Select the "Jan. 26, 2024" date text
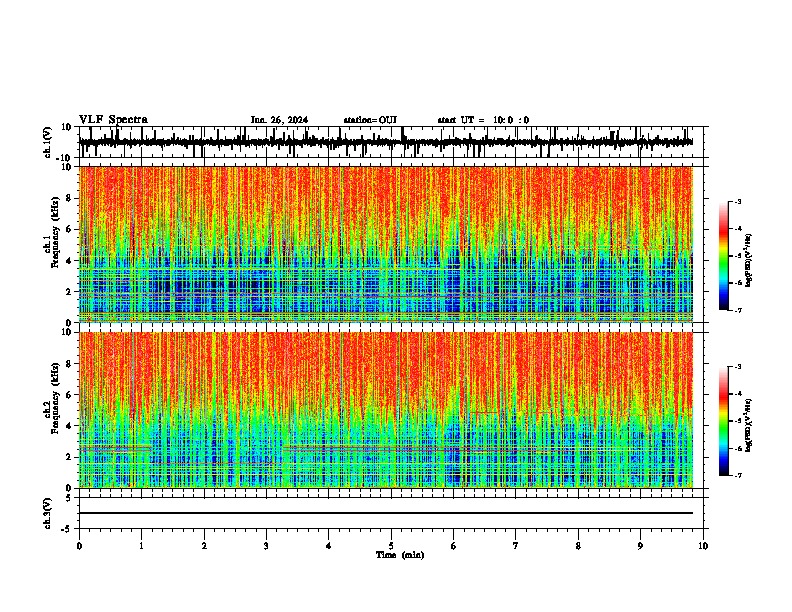The width and height of the screenshot is (792, 612). [279, 120]
